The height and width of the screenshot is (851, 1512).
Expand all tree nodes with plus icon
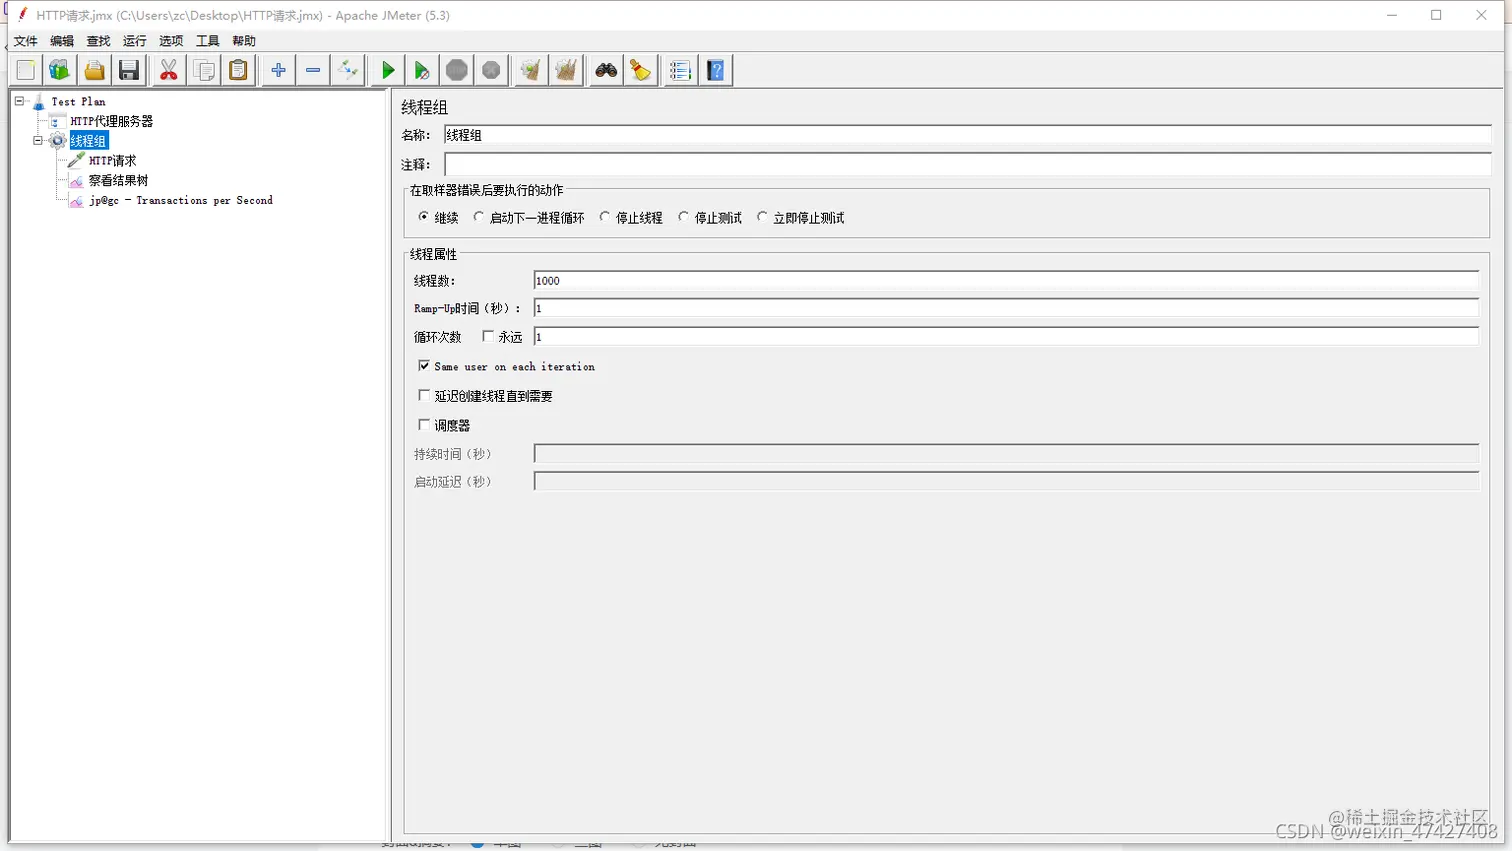point(279,70)
